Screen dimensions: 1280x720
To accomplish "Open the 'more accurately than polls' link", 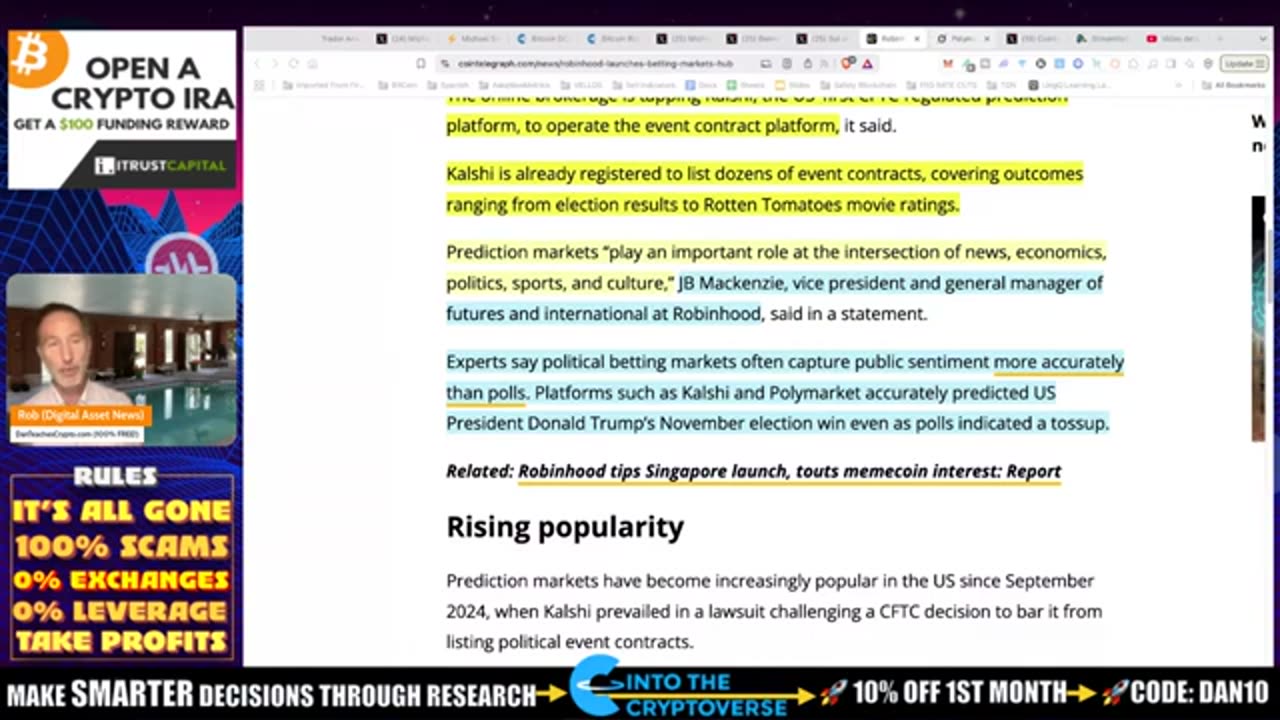I will (x=1059, y=361).
